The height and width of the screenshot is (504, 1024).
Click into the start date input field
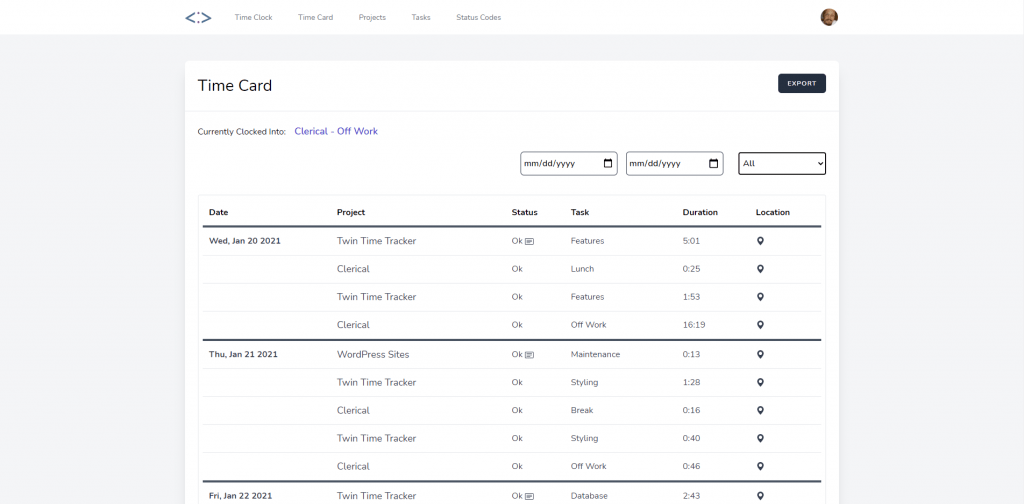558,163
